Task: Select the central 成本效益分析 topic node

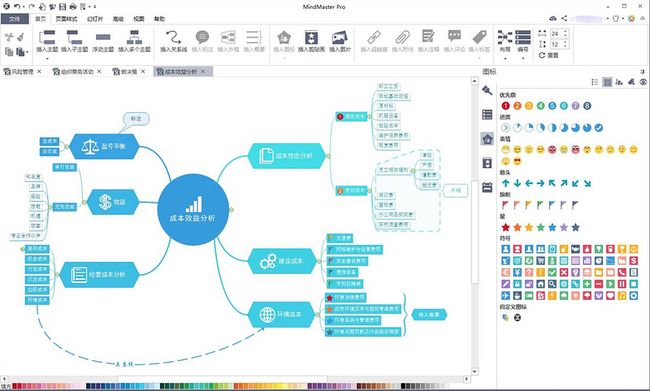Action: click(x=193, y=209)
